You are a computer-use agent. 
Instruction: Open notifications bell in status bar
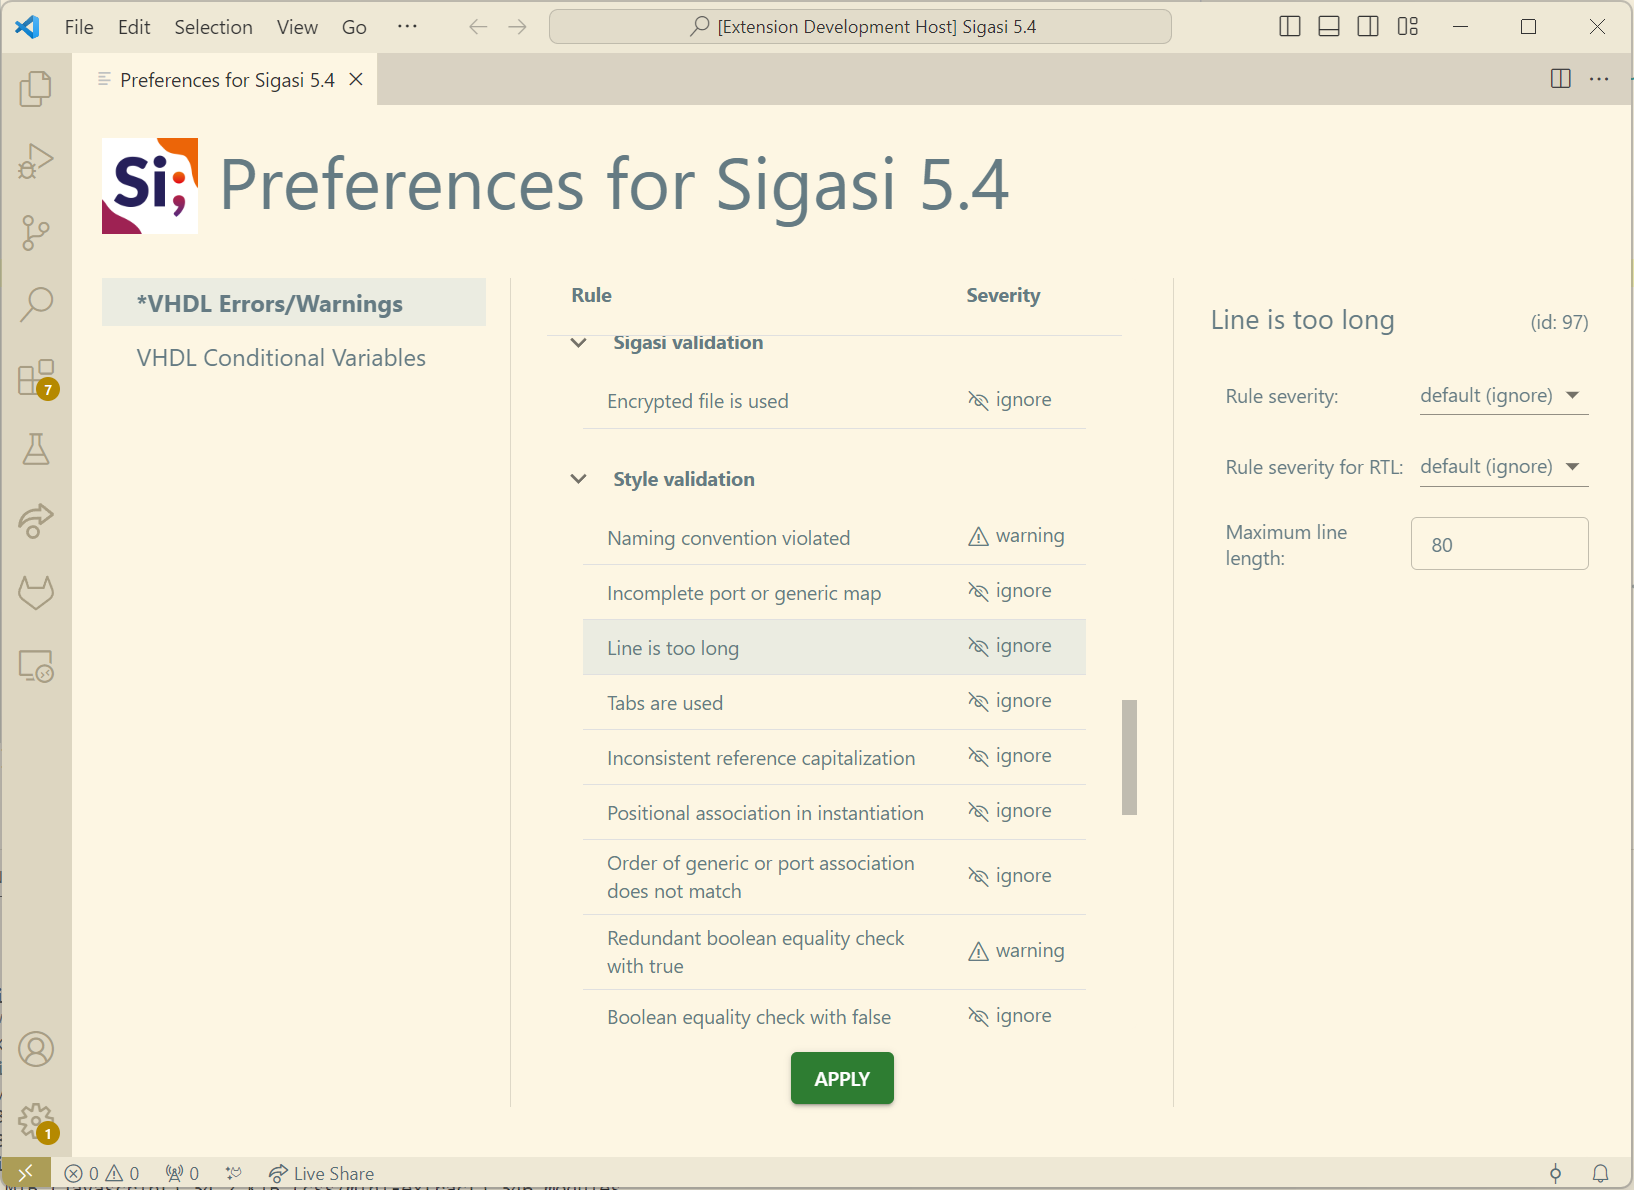pyautogui.click(x=1600, y=1173)
